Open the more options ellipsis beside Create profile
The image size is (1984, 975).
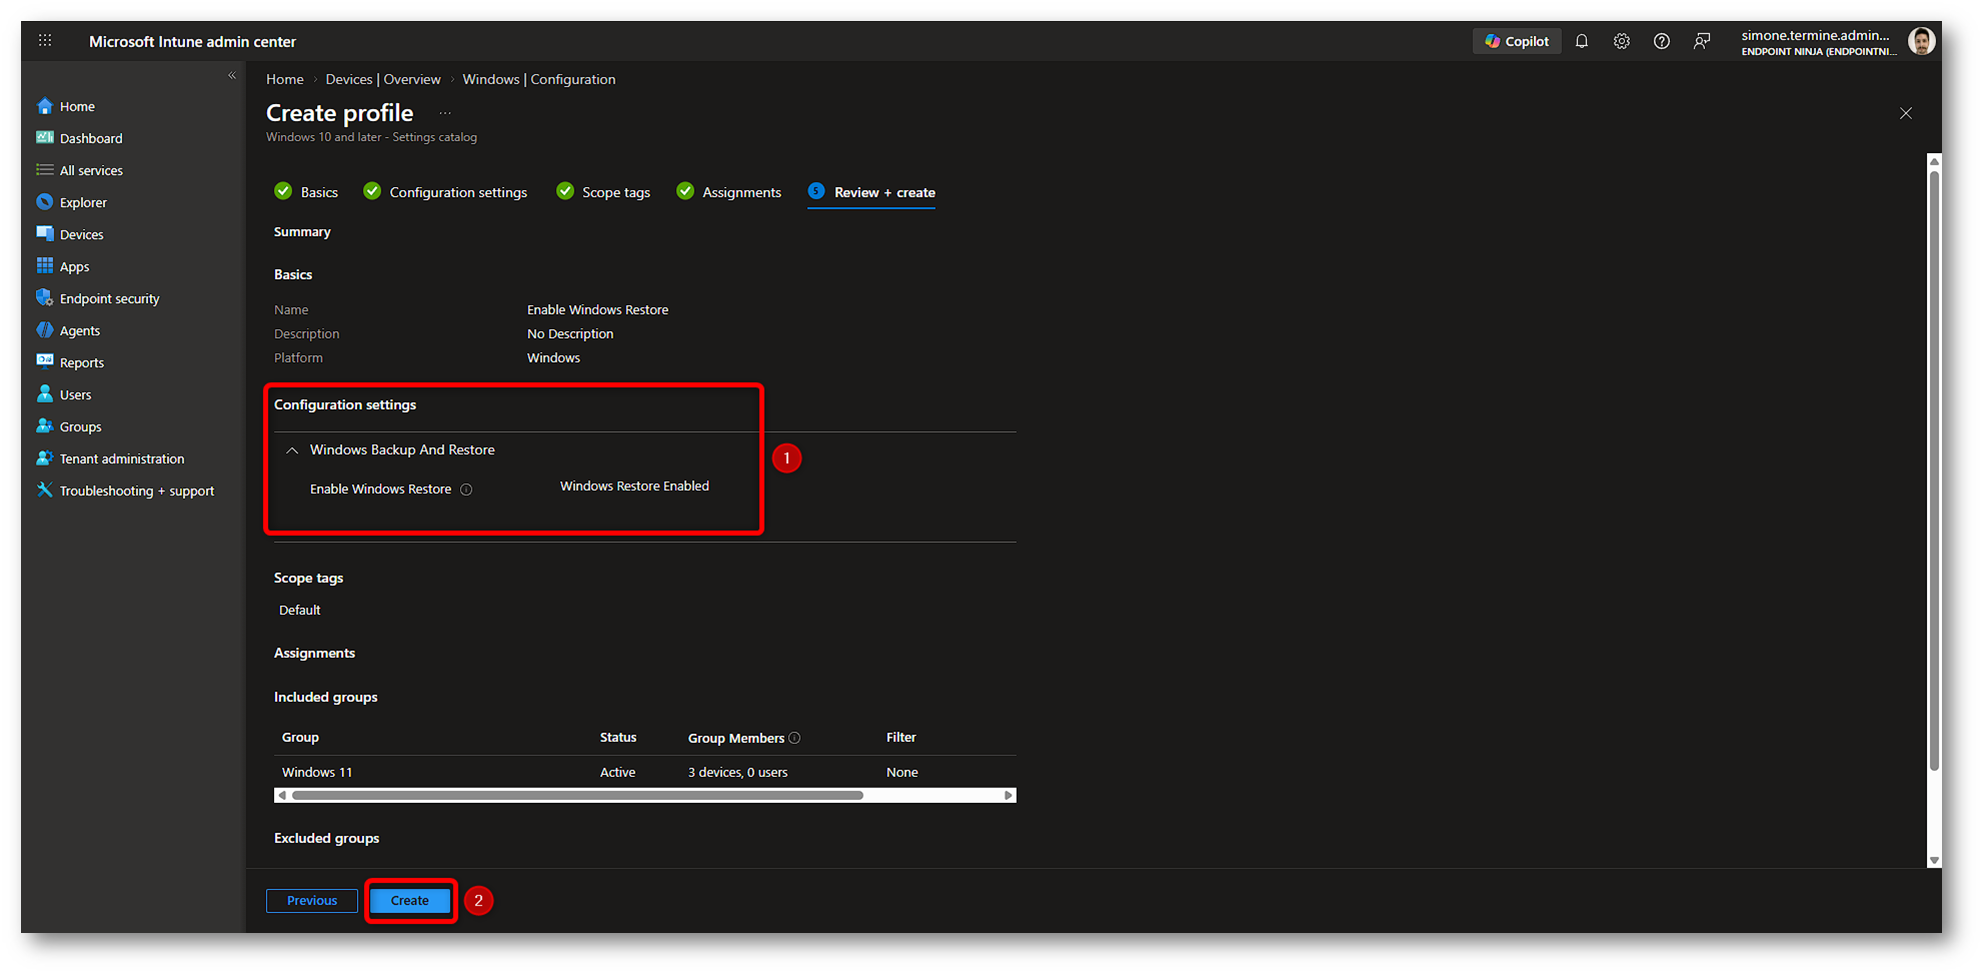click(445, 113)
